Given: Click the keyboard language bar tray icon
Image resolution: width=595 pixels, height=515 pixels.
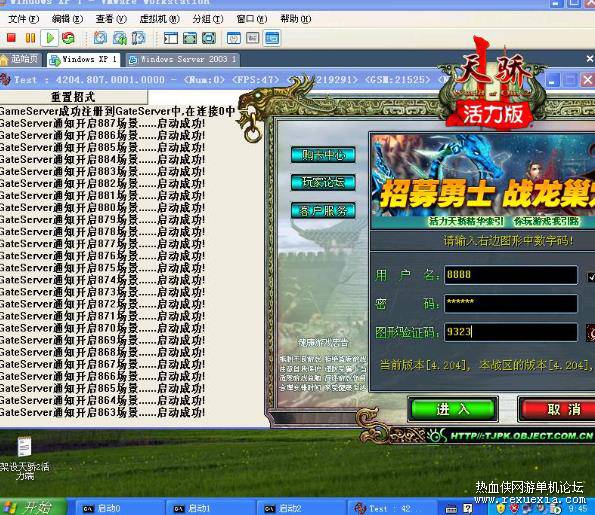Looking at the screenshot, I should click(x=451, y=508).
